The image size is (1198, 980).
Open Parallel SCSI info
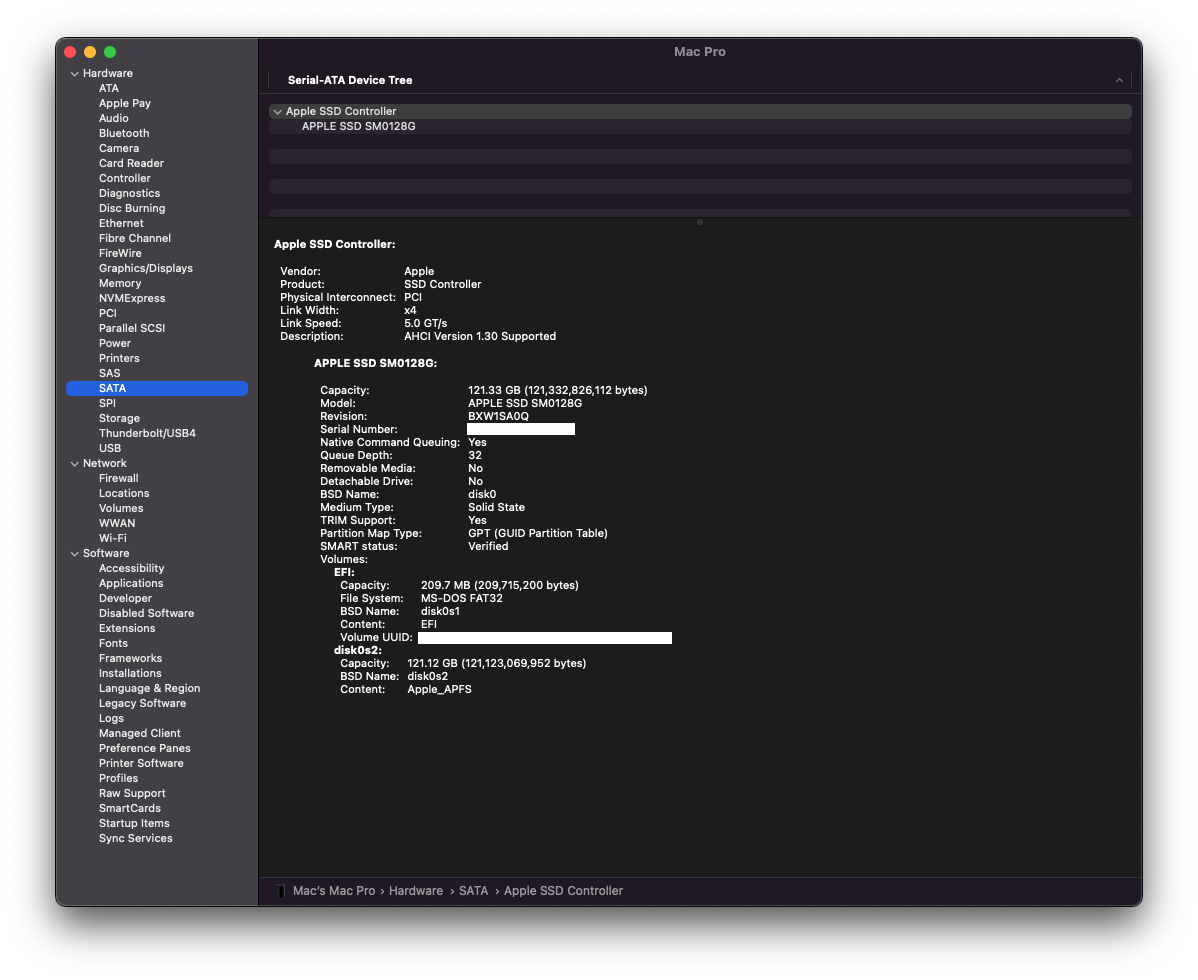(x=131, y=328)
